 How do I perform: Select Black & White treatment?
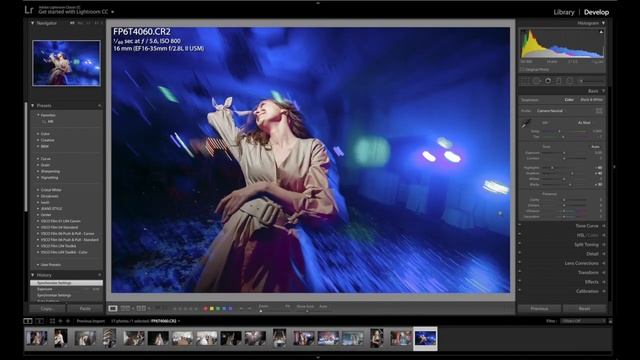pos(591,100)
